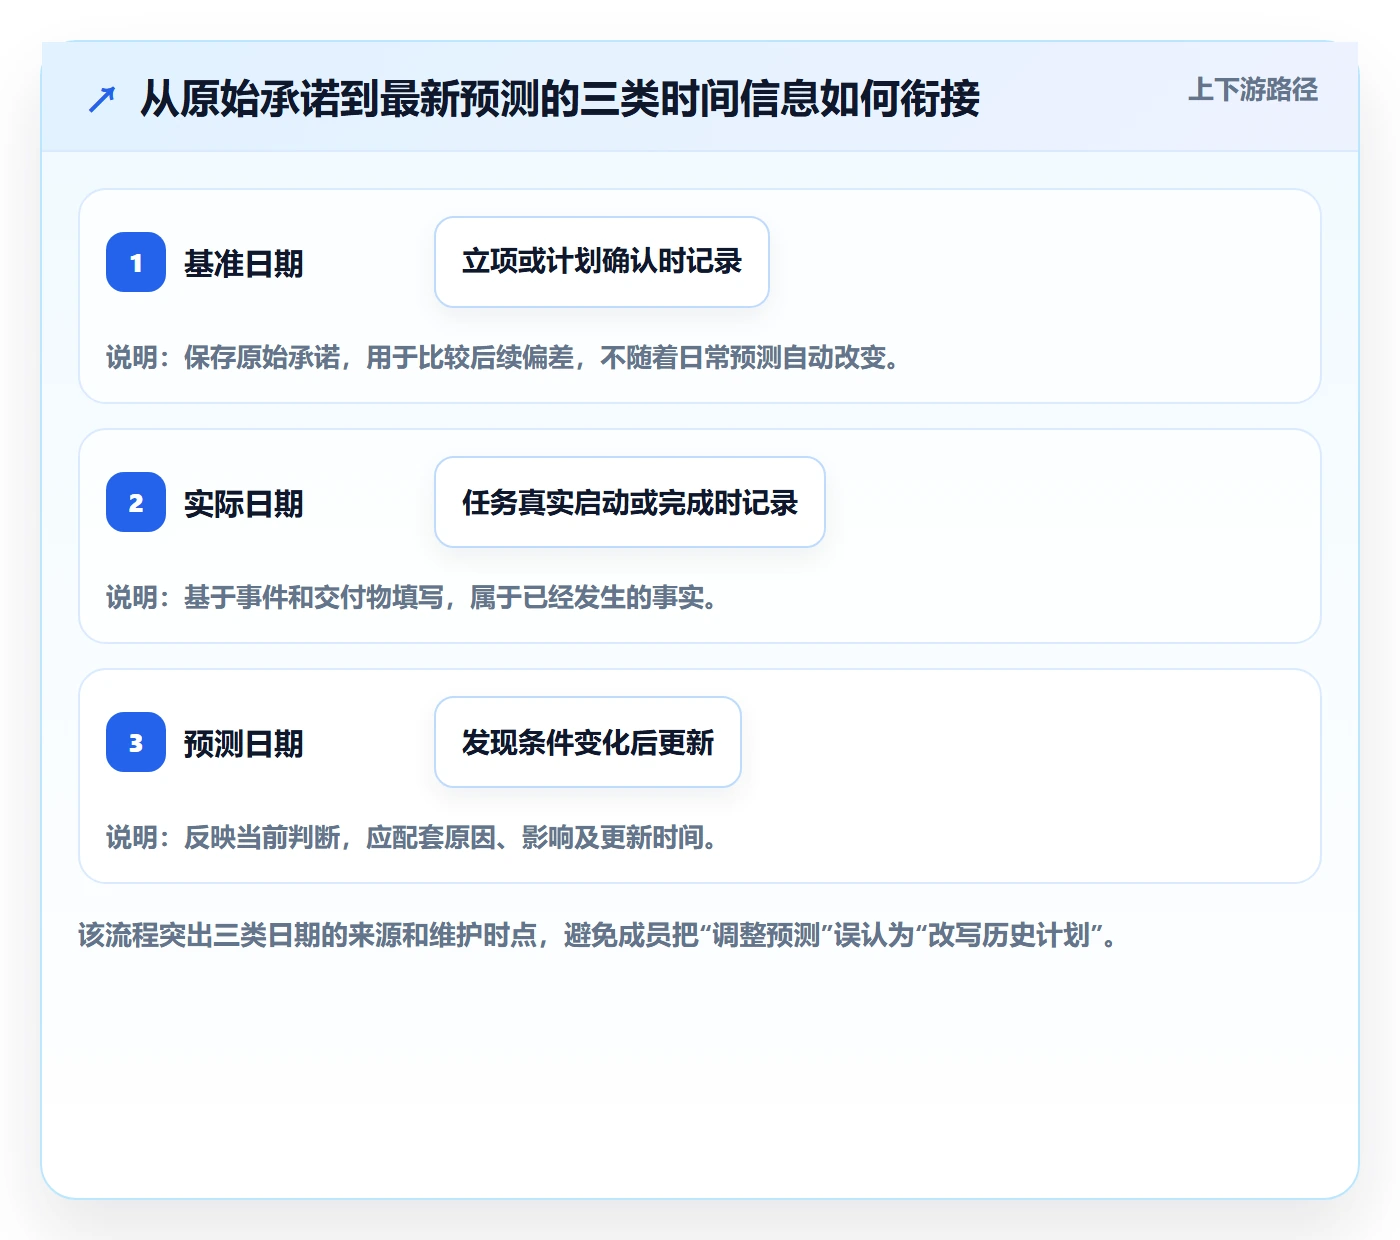Select the 基准日期 step title
The width and height of the screenshot is (1400, 1240).
pos(244,264)
